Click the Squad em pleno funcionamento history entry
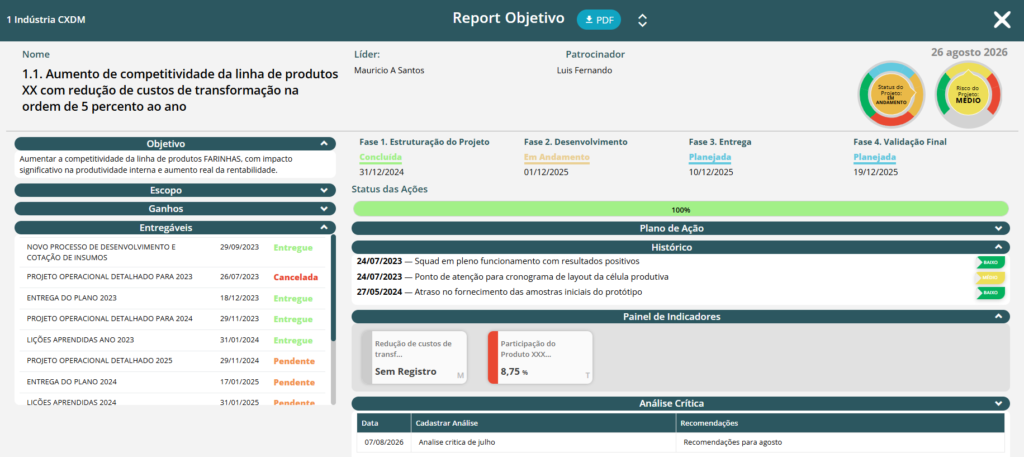 pyautogui.click(x=498, y=261)
